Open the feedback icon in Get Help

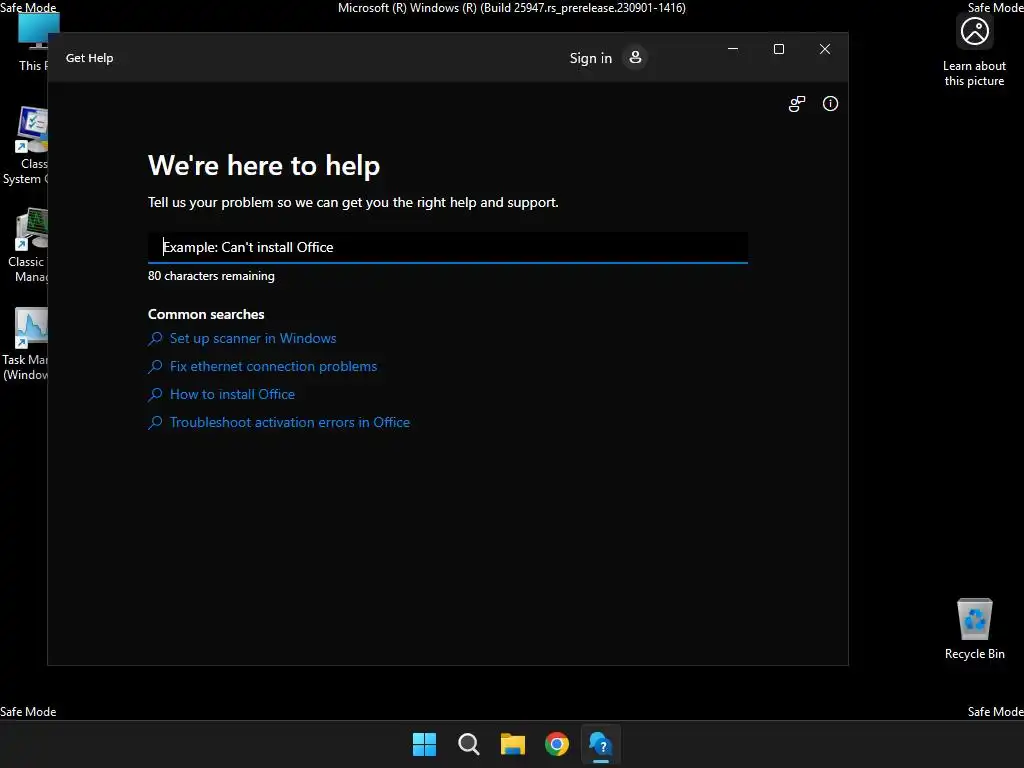click(797, 104)
